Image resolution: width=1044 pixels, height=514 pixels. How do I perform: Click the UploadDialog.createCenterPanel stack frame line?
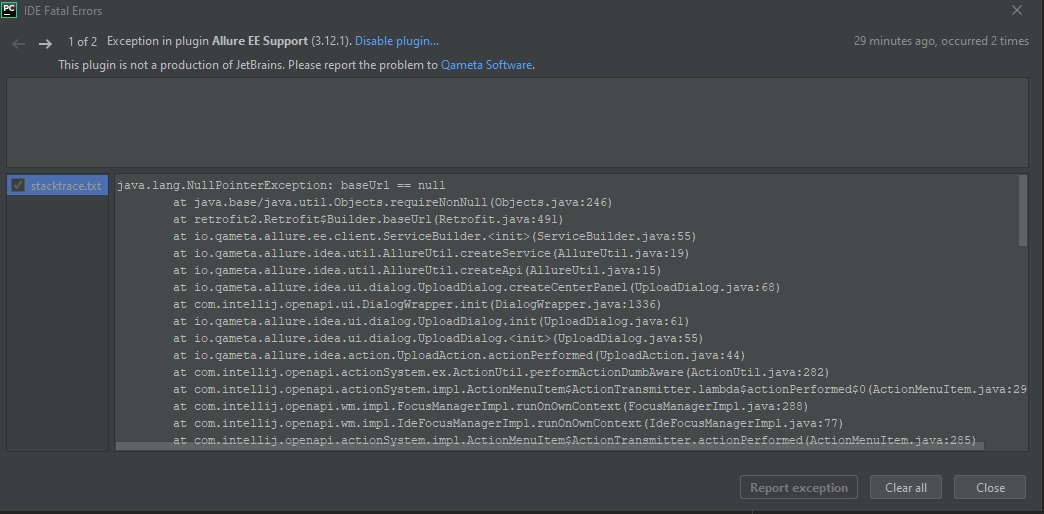(x=476, y=288)
